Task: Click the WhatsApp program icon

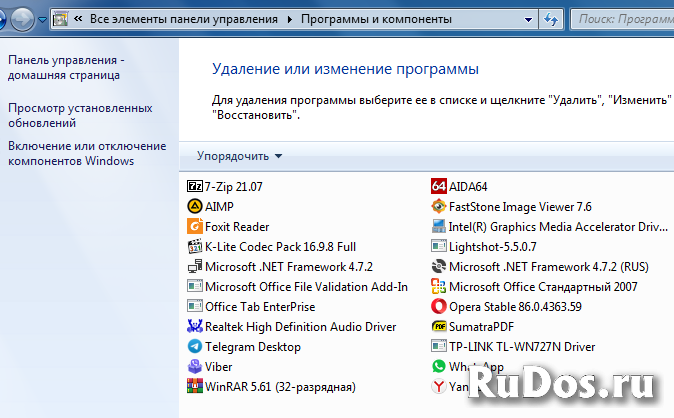Action: point(439,366)
